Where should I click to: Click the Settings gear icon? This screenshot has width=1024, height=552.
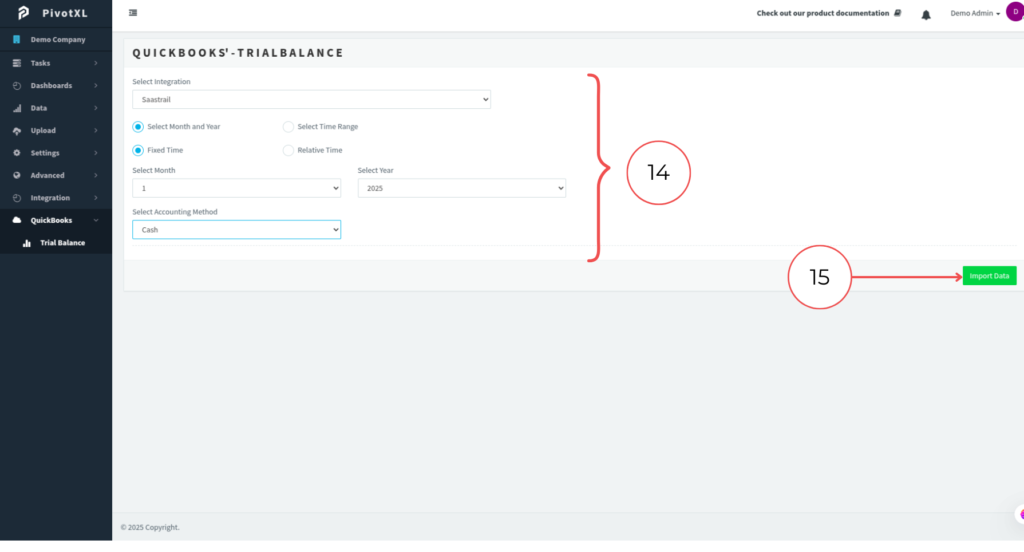pos(17,153)
